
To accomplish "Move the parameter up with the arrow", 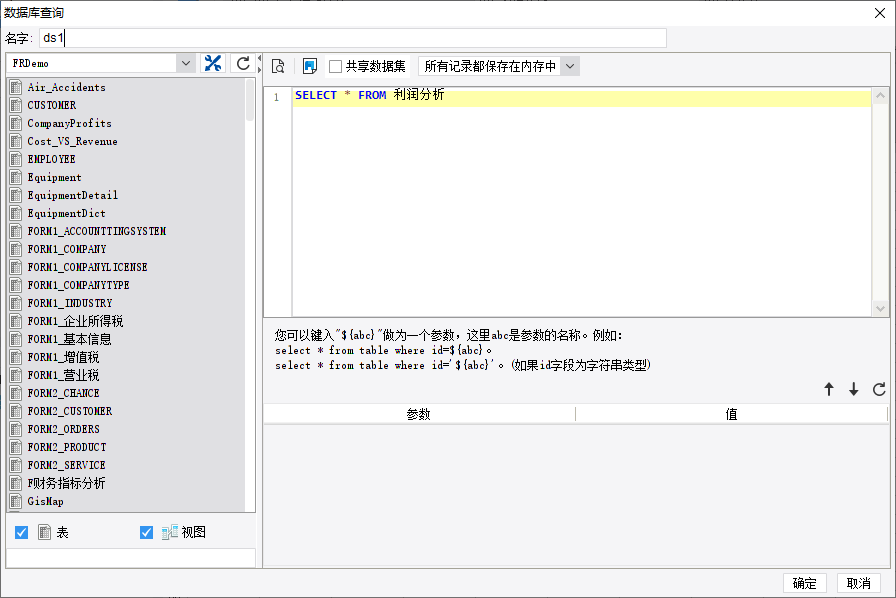I will 829,389.
